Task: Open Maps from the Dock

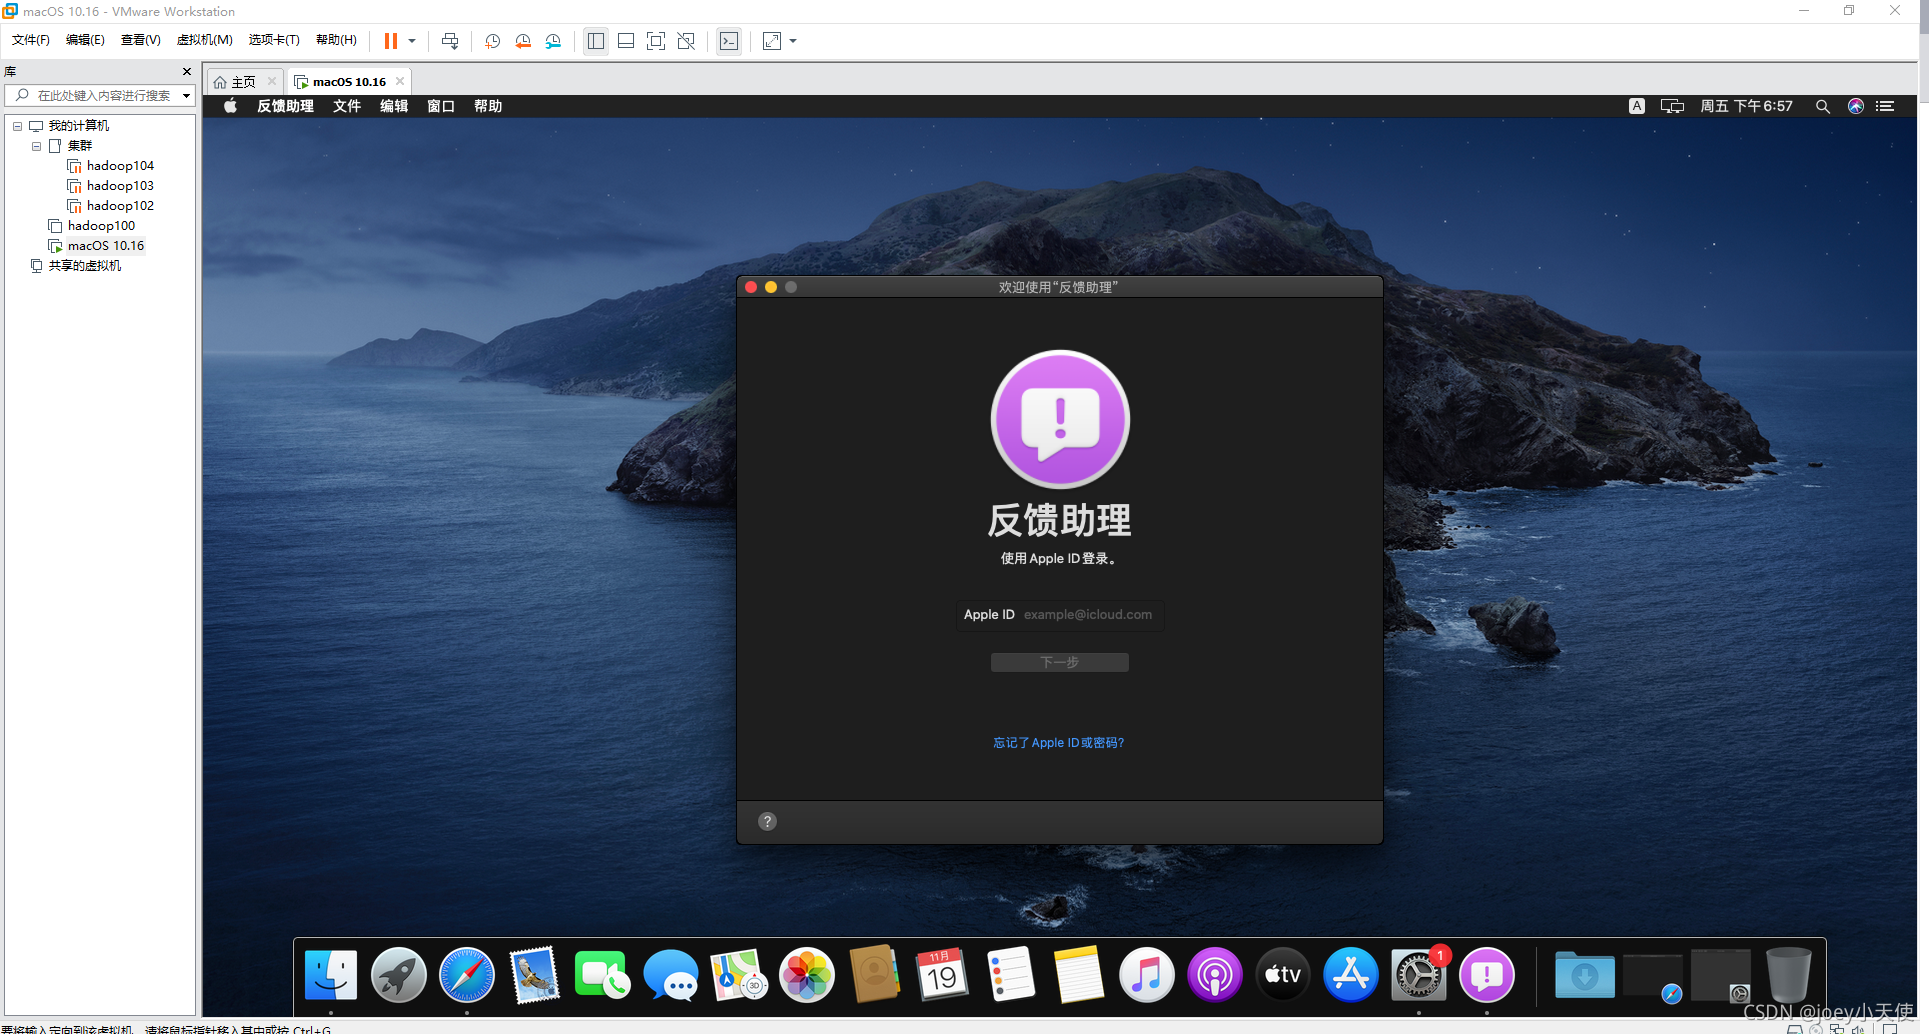Action: tap(739, 975)
